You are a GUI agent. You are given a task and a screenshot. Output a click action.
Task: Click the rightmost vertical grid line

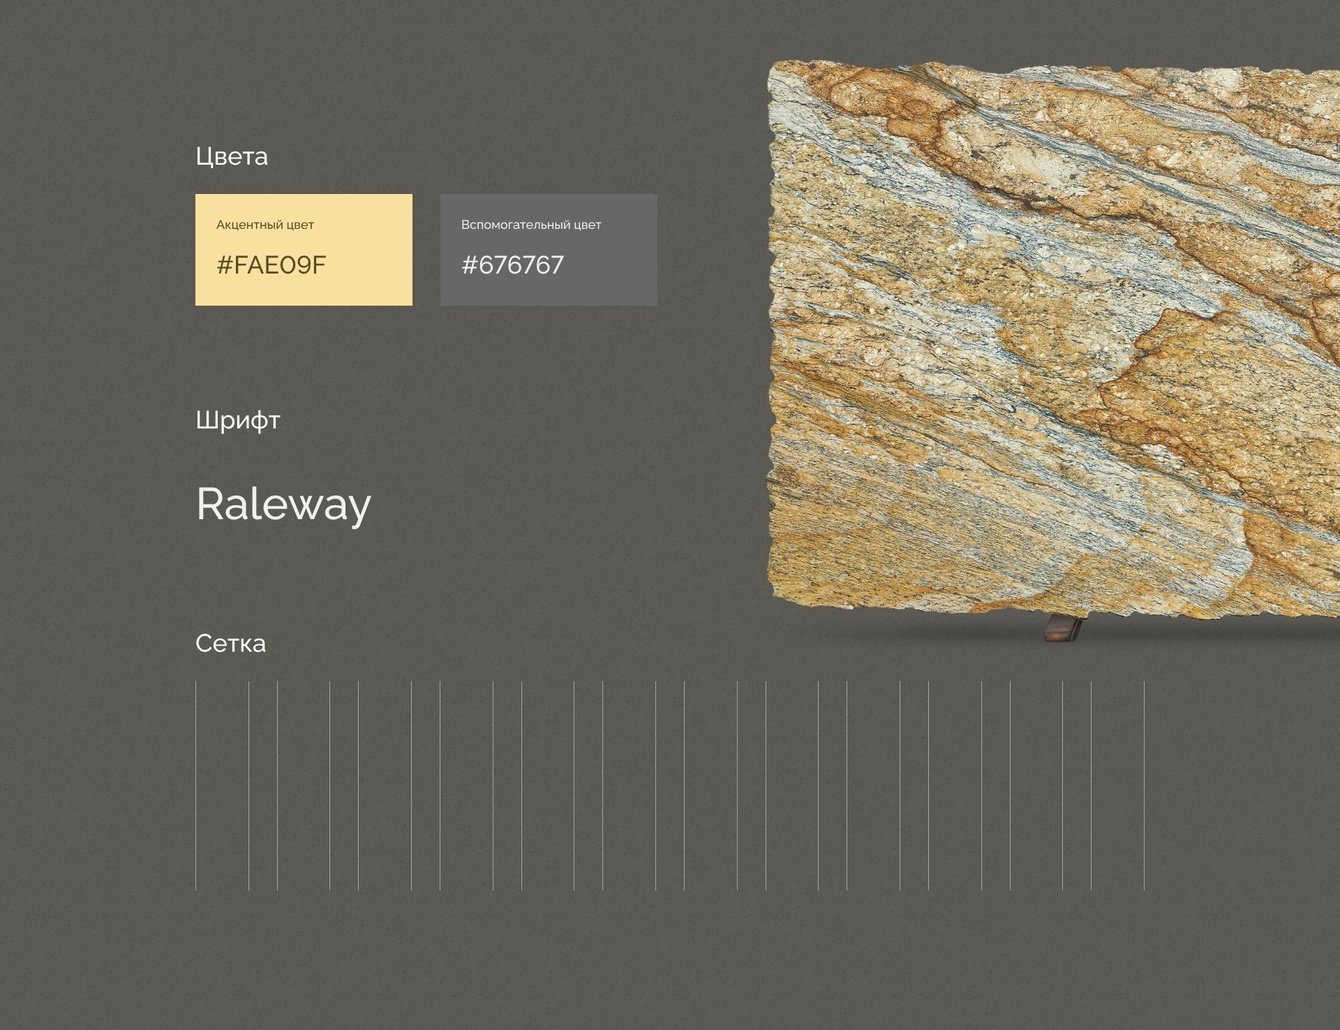pos(1144,785)
